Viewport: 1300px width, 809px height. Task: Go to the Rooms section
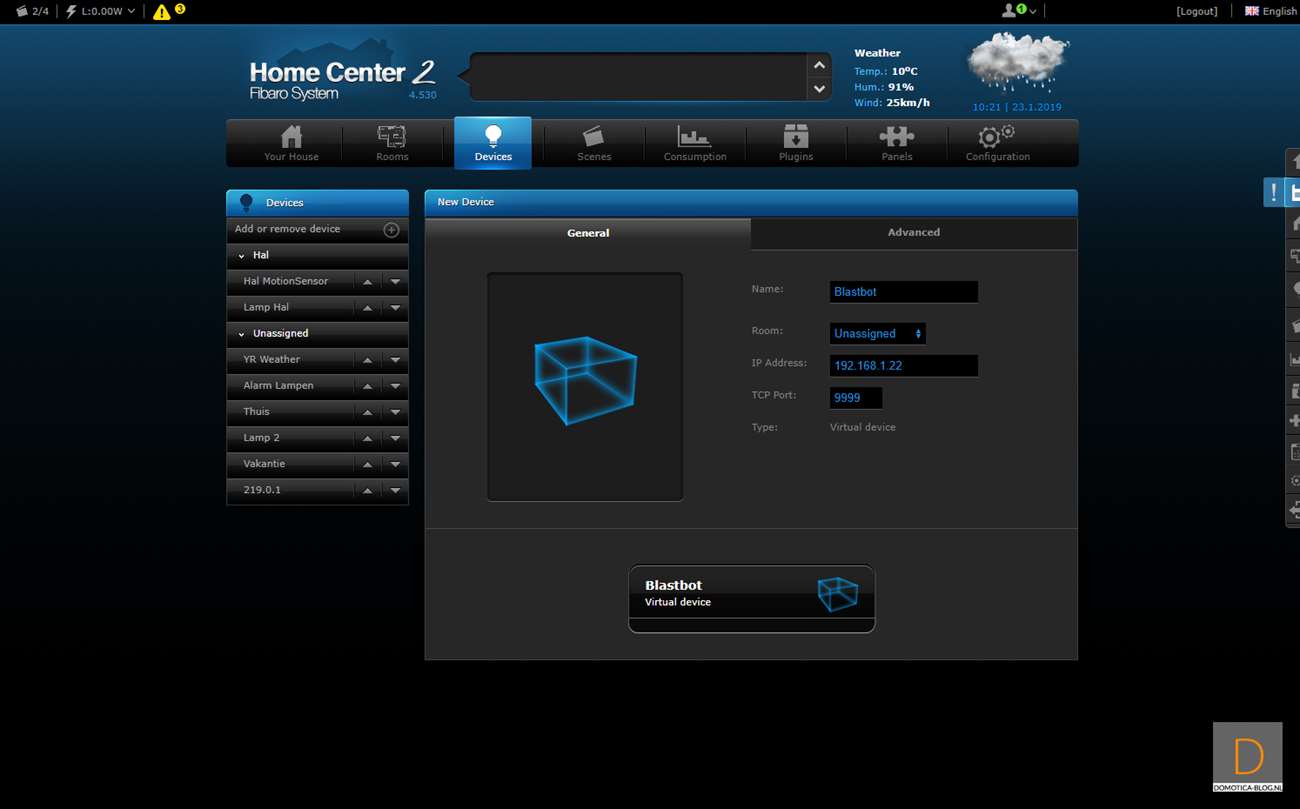coord(392,143)
